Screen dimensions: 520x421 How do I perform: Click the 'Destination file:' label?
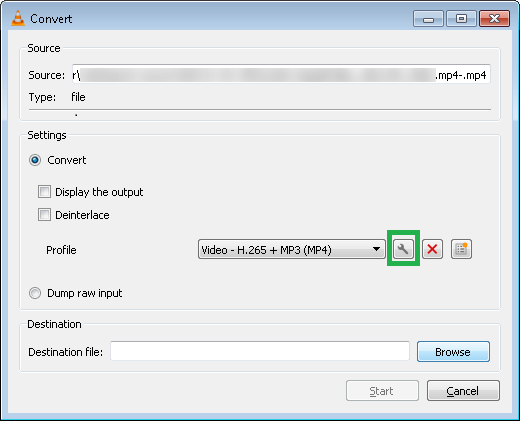click(x=66, y=352)
